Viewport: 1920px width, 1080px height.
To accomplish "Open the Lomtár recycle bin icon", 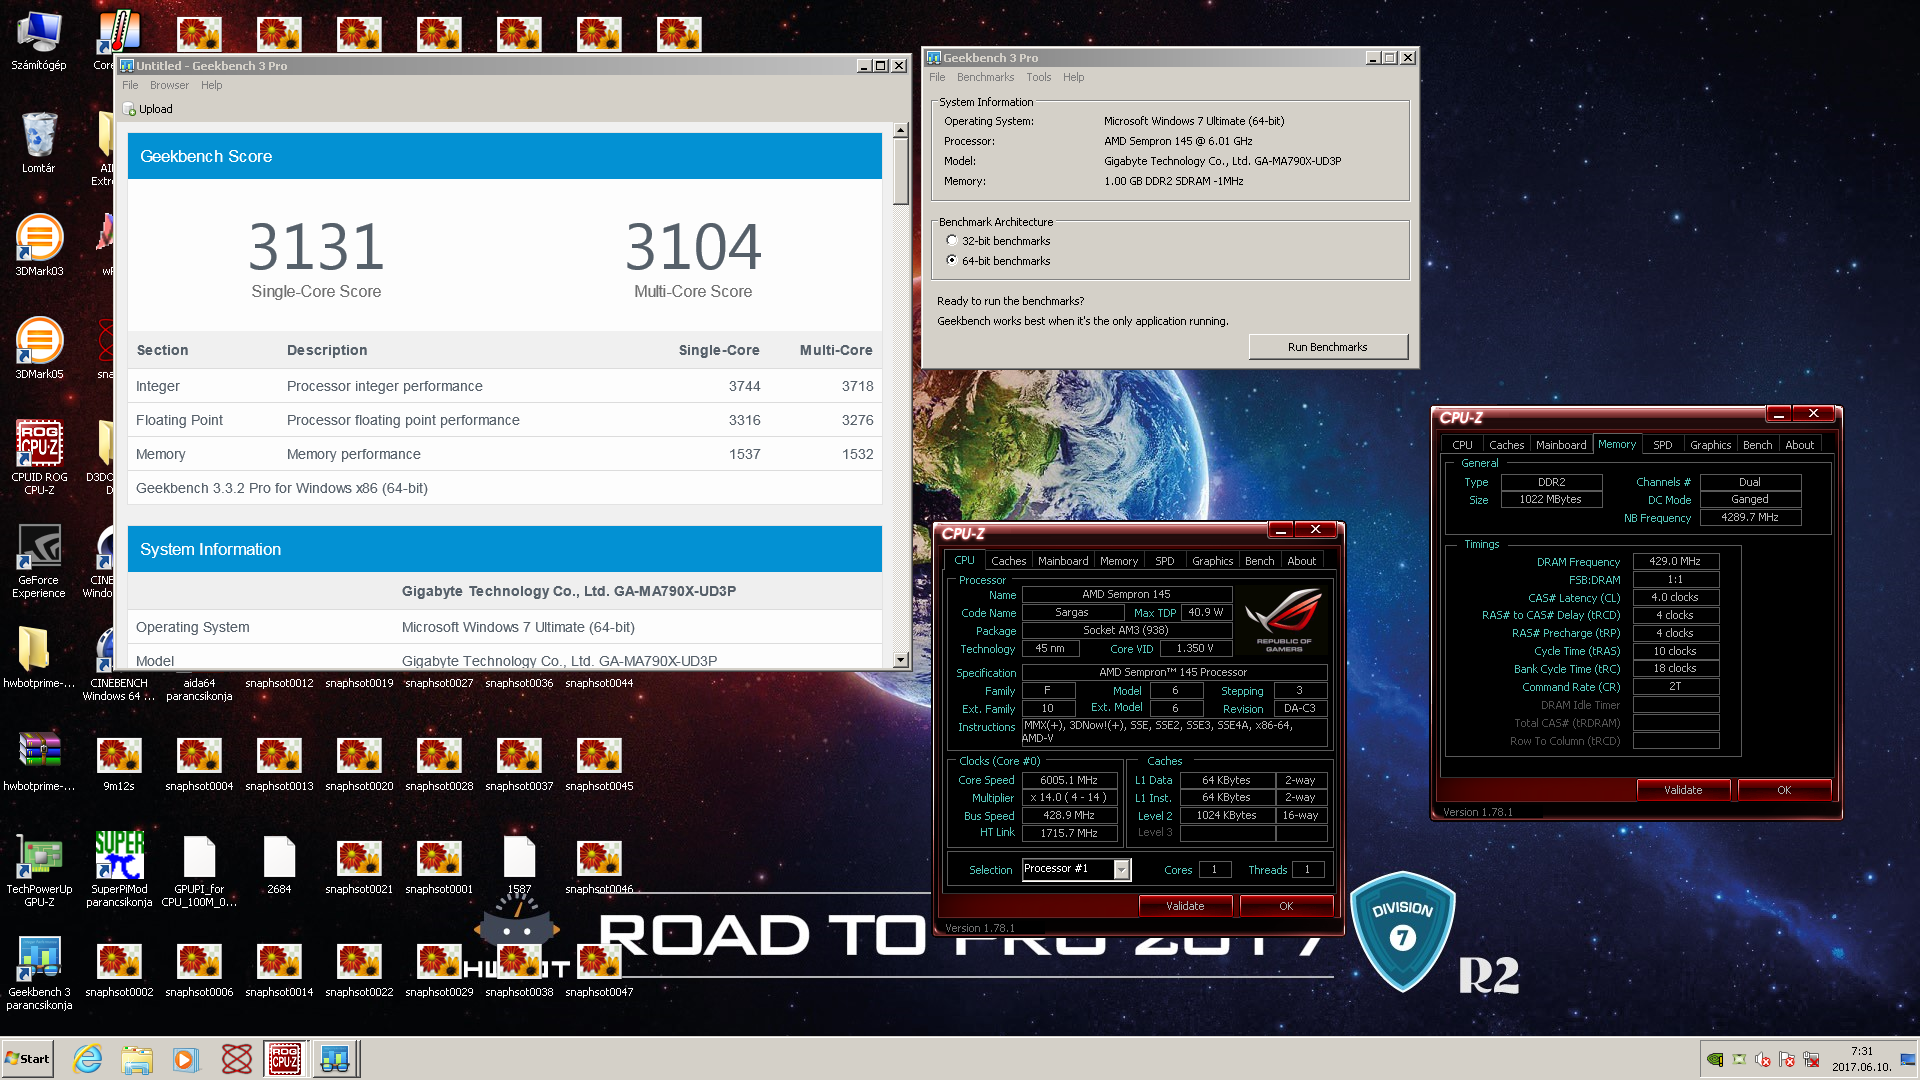I will pyautogui.click(x=39, y=143).
